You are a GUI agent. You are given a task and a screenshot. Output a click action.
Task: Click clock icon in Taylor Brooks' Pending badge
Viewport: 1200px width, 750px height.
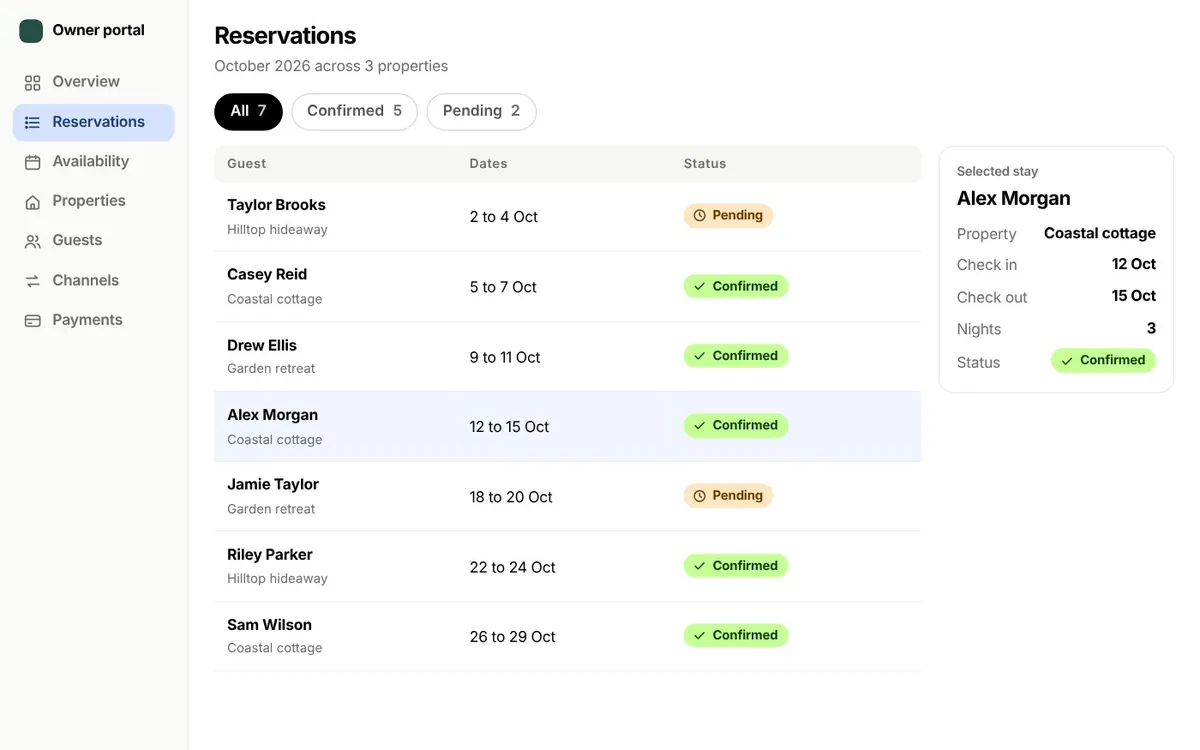(x=700, y=216)
